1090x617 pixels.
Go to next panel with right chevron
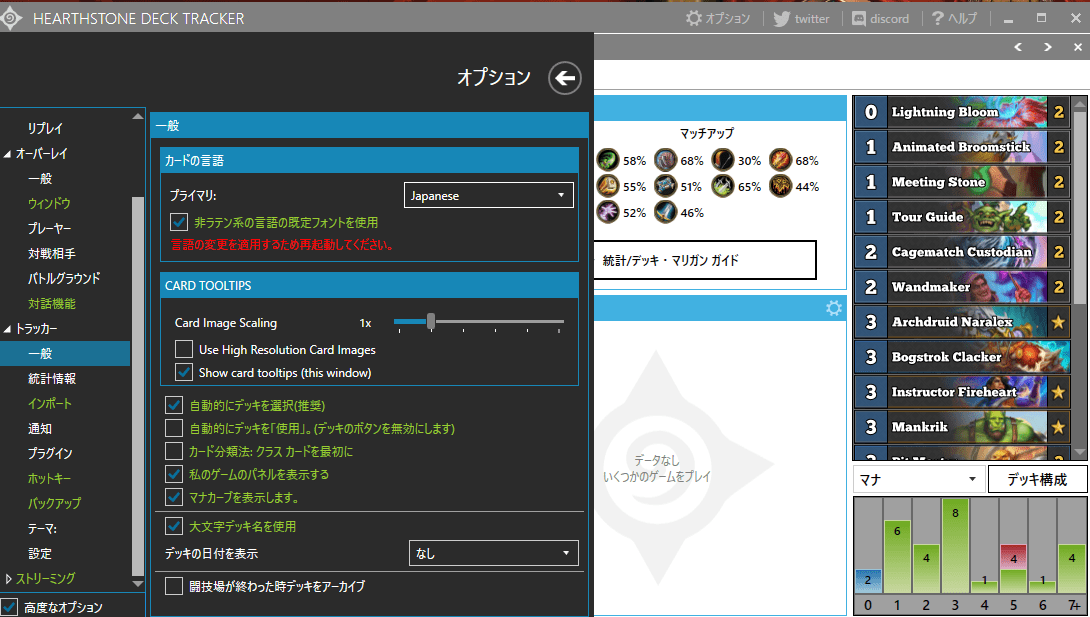coord(1048,47)
